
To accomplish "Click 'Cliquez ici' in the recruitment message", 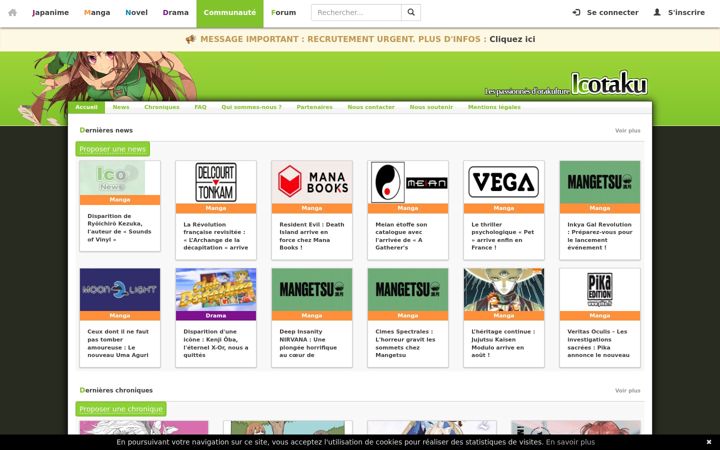I will pyautogui.click(x=512, y=39).
